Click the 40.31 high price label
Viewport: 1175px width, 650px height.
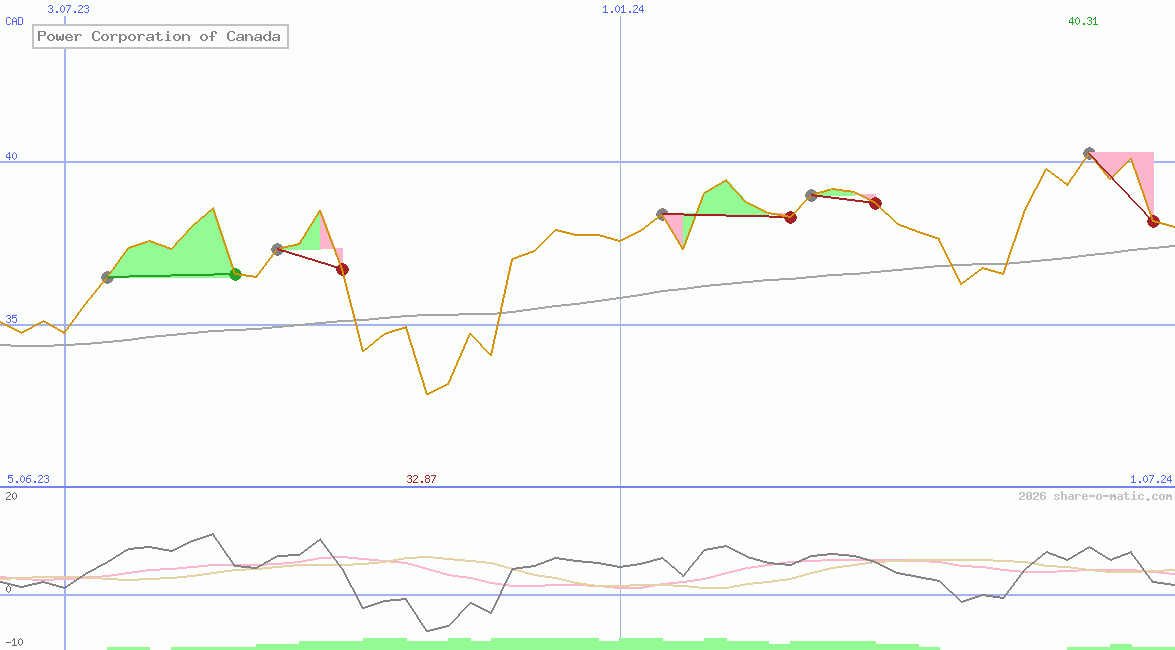[1083, 21]
